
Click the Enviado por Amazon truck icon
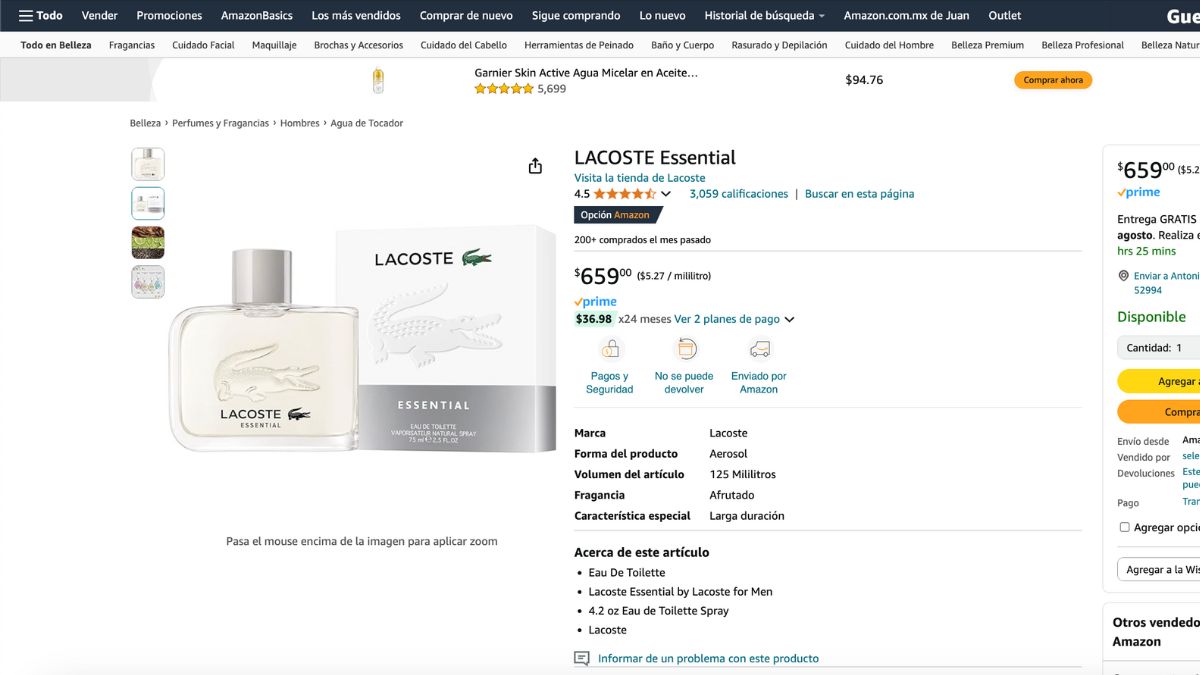(x=759, y=349)
